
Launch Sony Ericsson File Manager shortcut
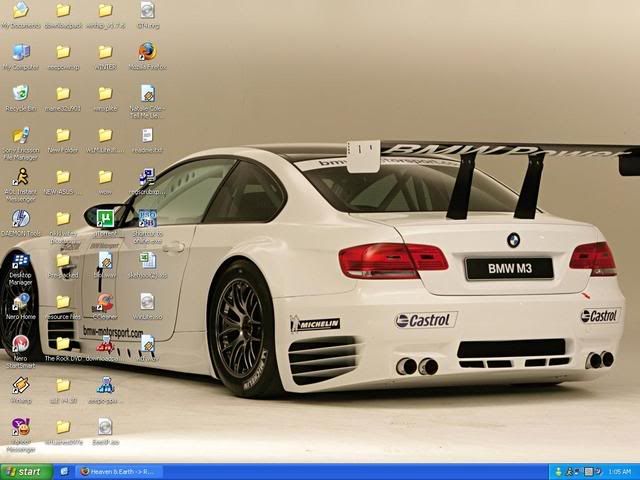(21, 135)
